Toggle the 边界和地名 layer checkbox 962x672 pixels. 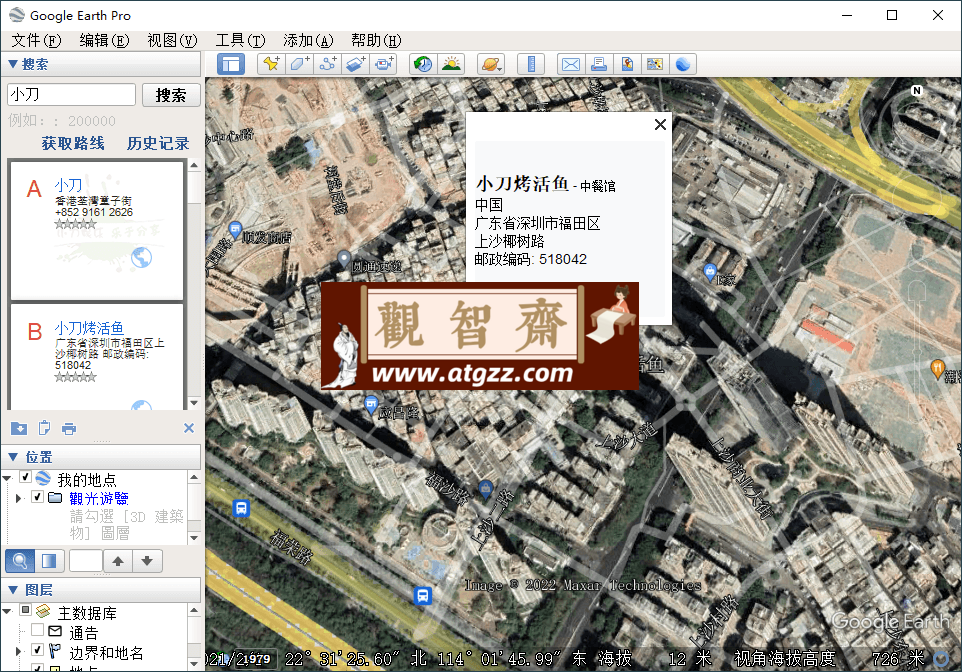coord(37,649)
